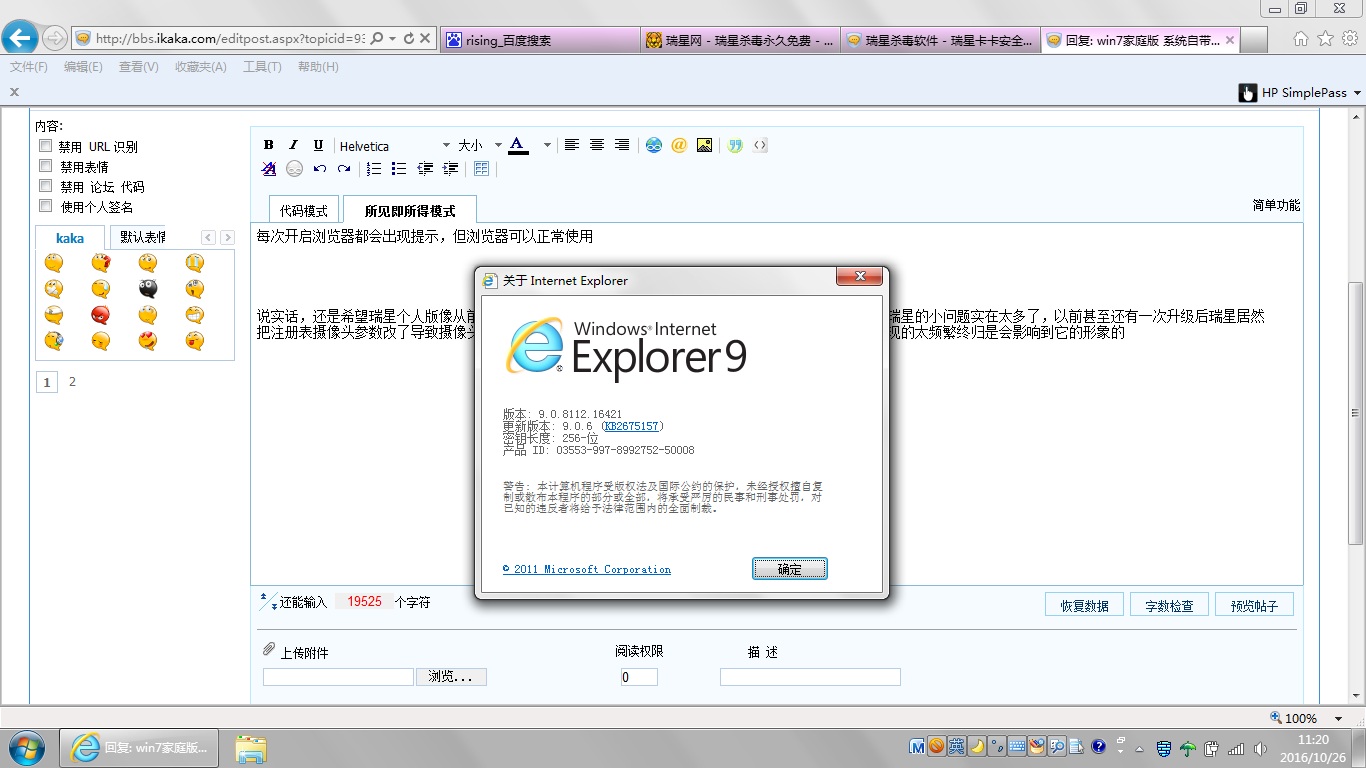The height and width of the screenshot is (768, 1366).
Task: Insert a code block with the angle-brackets icon
Action: point(760,145)
